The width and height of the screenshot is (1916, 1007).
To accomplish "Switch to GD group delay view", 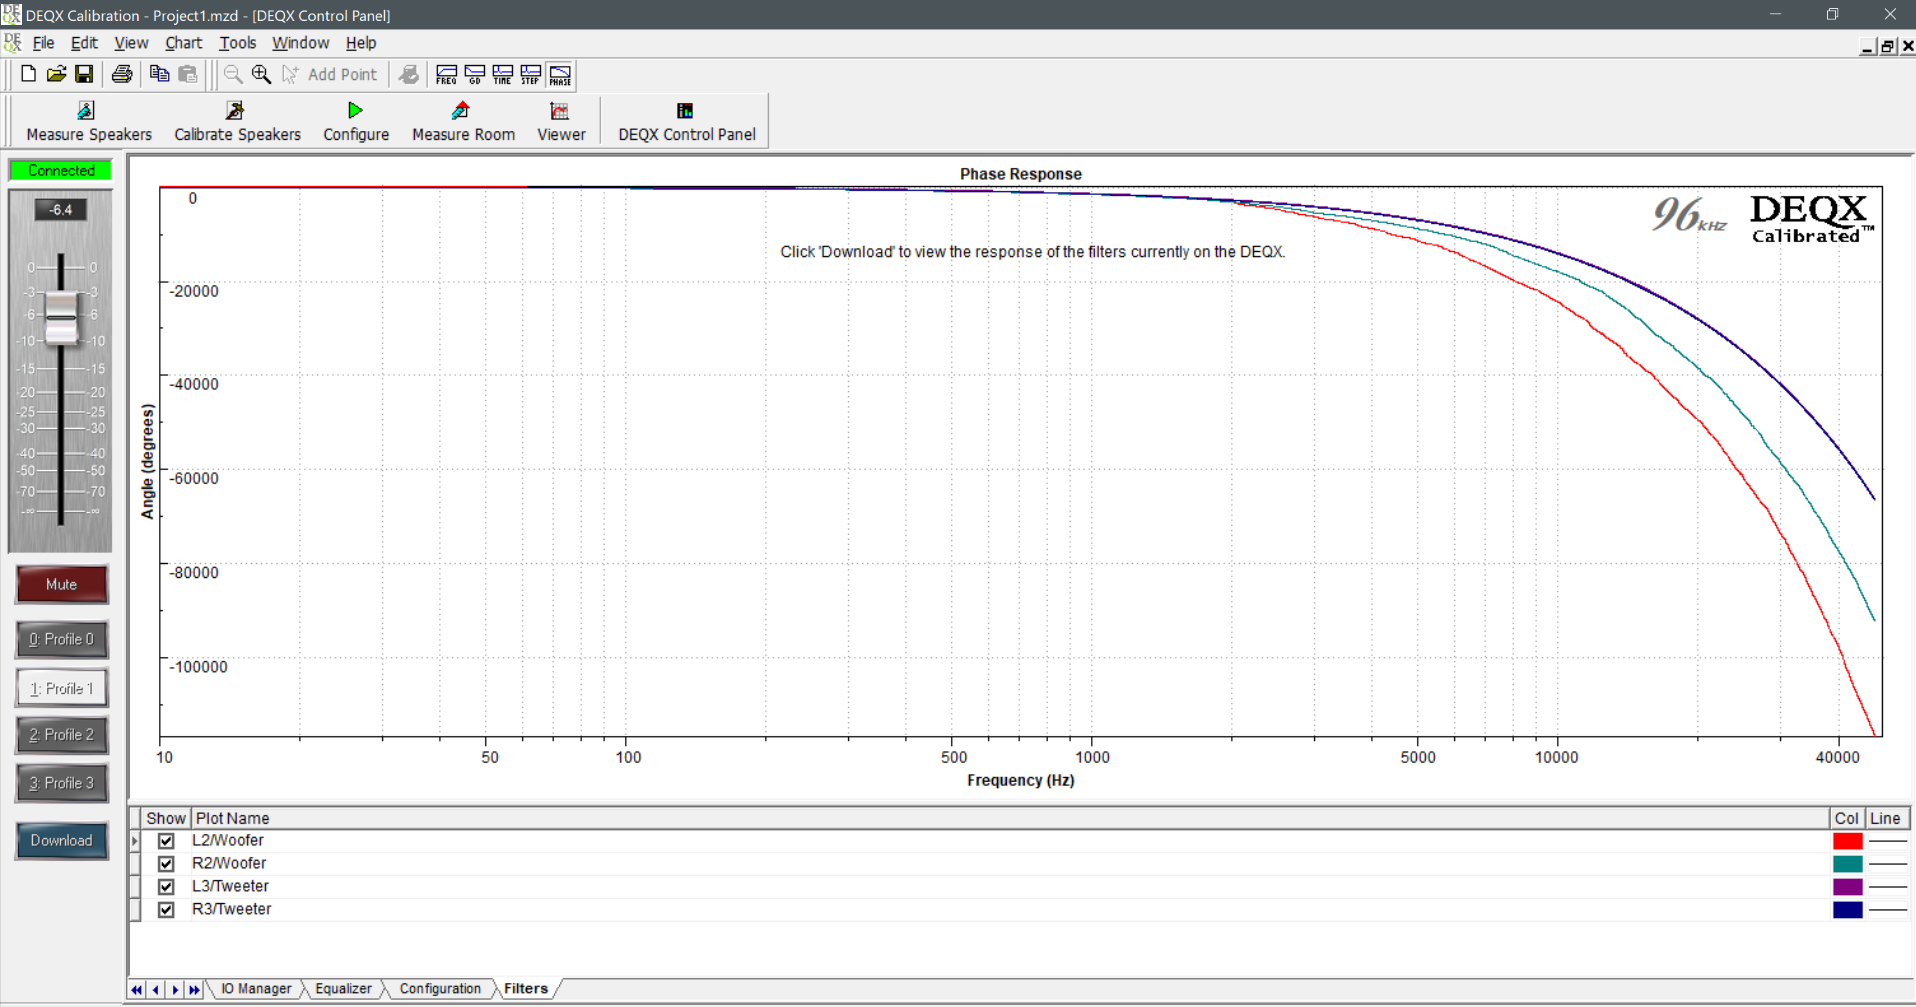I will coord(475,75).
